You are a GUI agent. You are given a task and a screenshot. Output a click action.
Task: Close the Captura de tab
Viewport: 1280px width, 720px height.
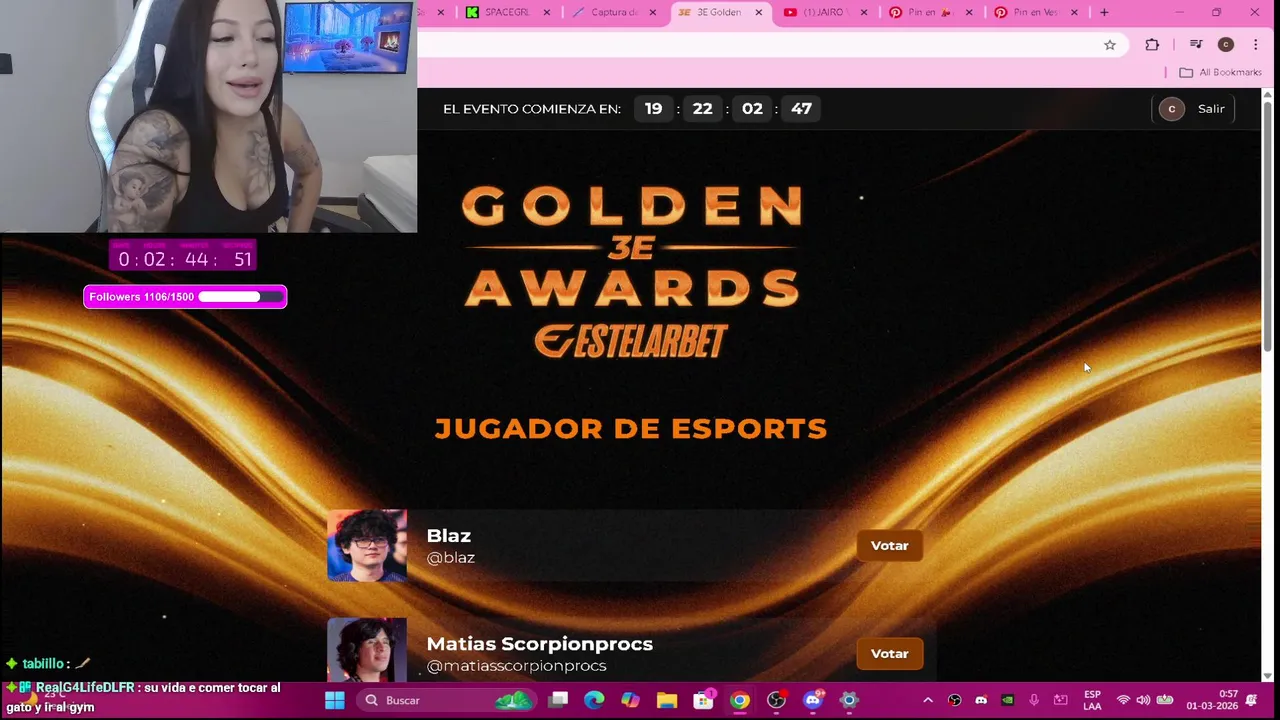(653, 12)
